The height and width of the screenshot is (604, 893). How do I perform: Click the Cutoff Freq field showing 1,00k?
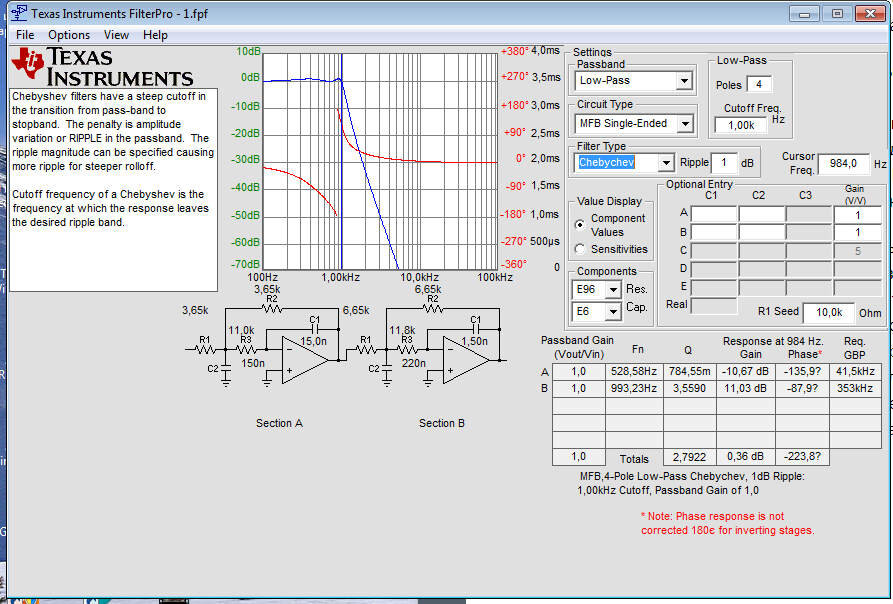click(741, 125)
